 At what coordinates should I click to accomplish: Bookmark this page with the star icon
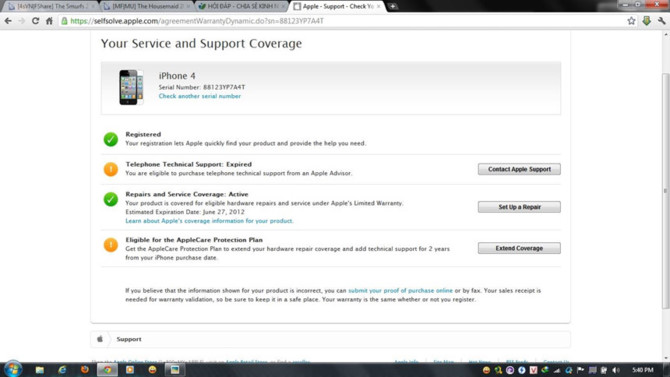[631, 21]
